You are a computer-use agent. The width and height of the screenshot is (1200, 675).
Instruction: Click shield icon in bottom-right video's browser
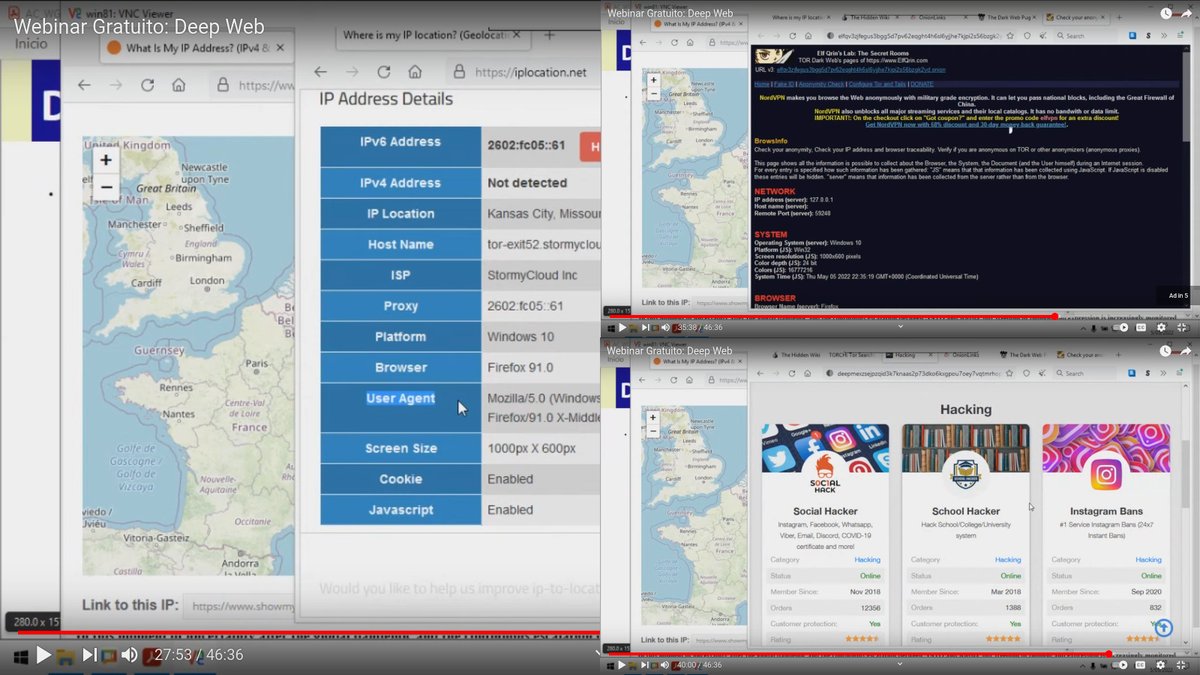(1026, 373)
